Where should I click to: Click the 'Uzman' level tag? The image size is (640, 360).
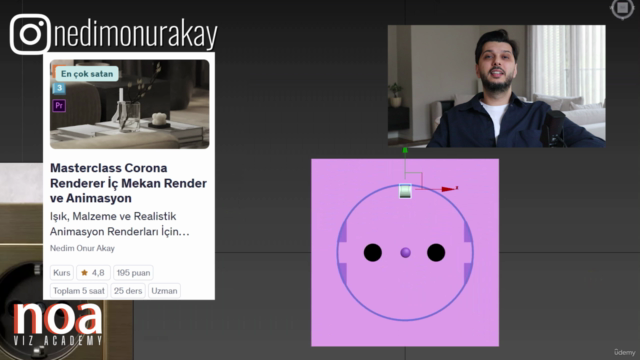click(x=164, y=291)
